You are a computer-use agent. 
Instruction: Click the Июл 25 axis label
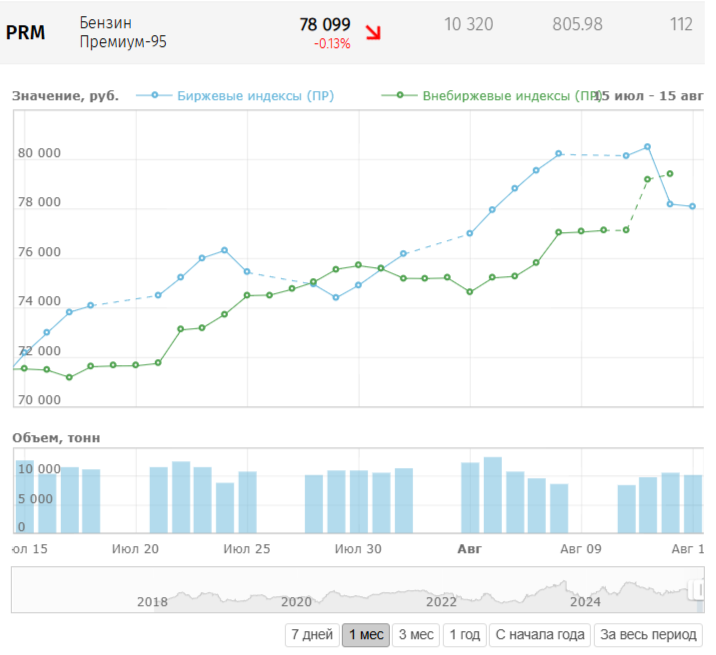coord(247,549)
